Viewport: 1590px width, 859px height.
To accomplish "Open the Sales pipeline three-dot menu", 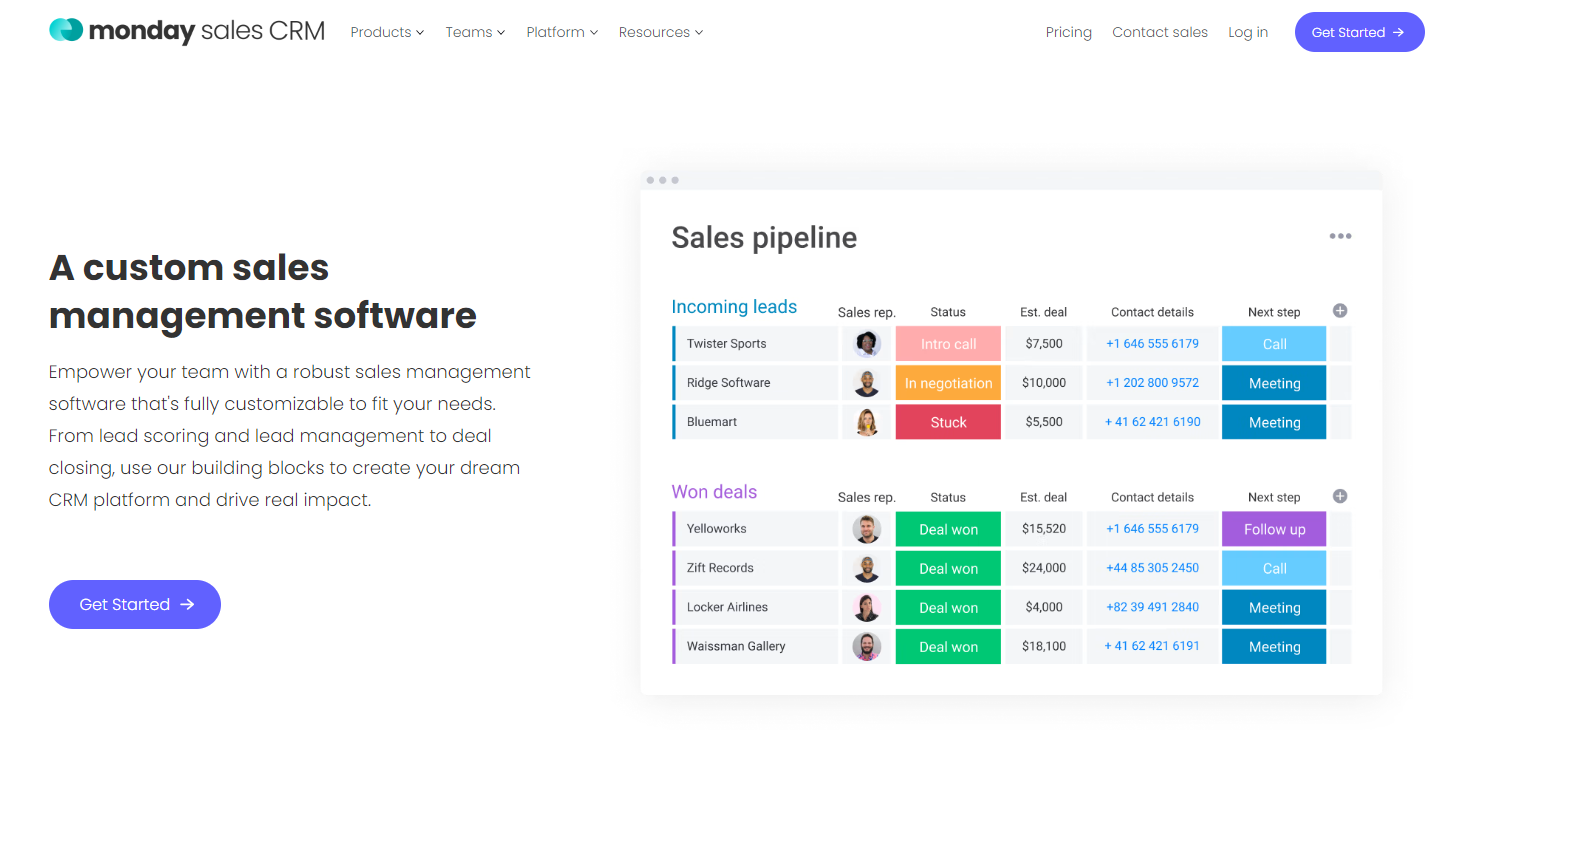I will tap(1340, 236).
